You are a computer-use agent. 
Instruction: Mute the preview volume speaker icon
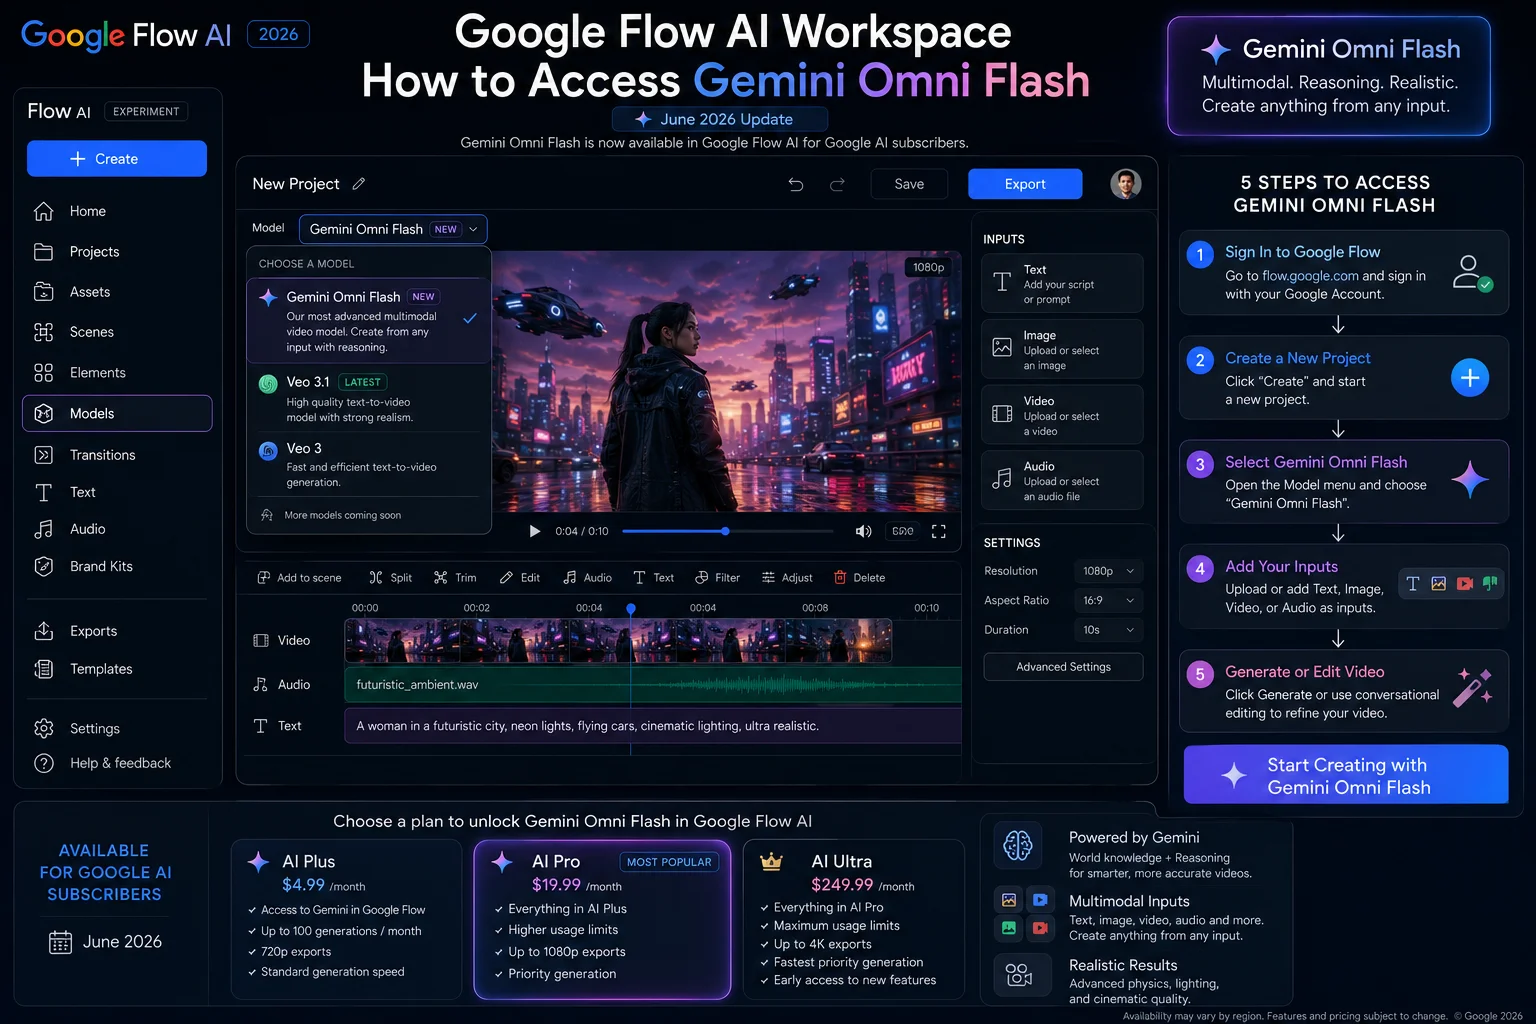pos(863,531)
